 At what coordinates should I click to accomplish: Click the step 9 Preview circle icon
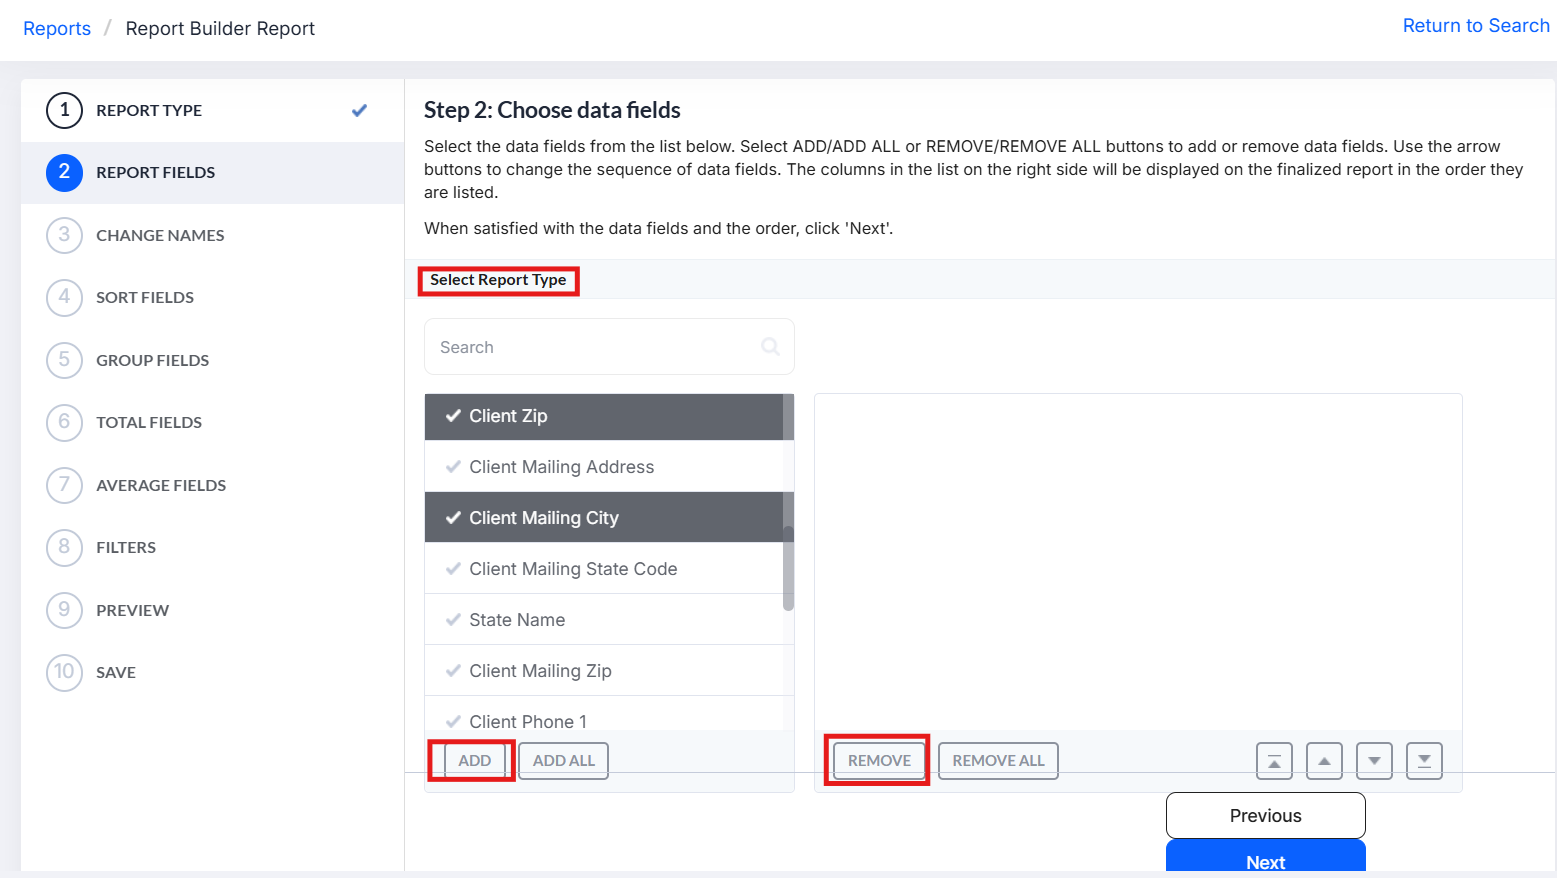(64, 610)
